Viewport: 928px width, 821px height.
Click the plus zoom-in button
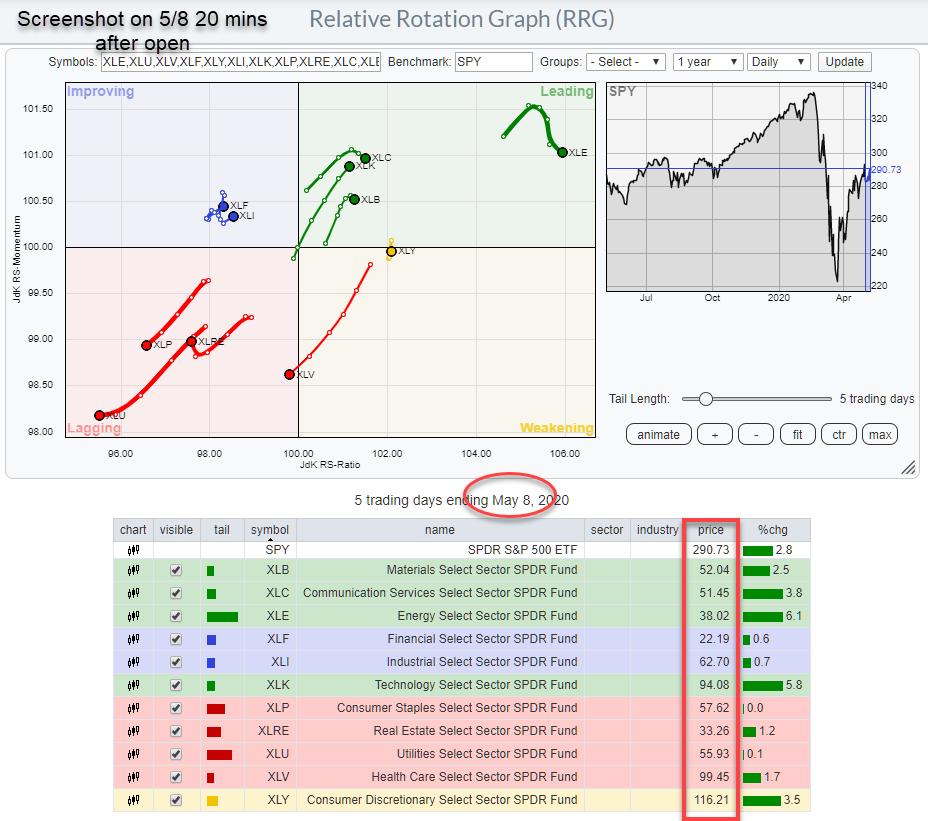tap(714, 434)
